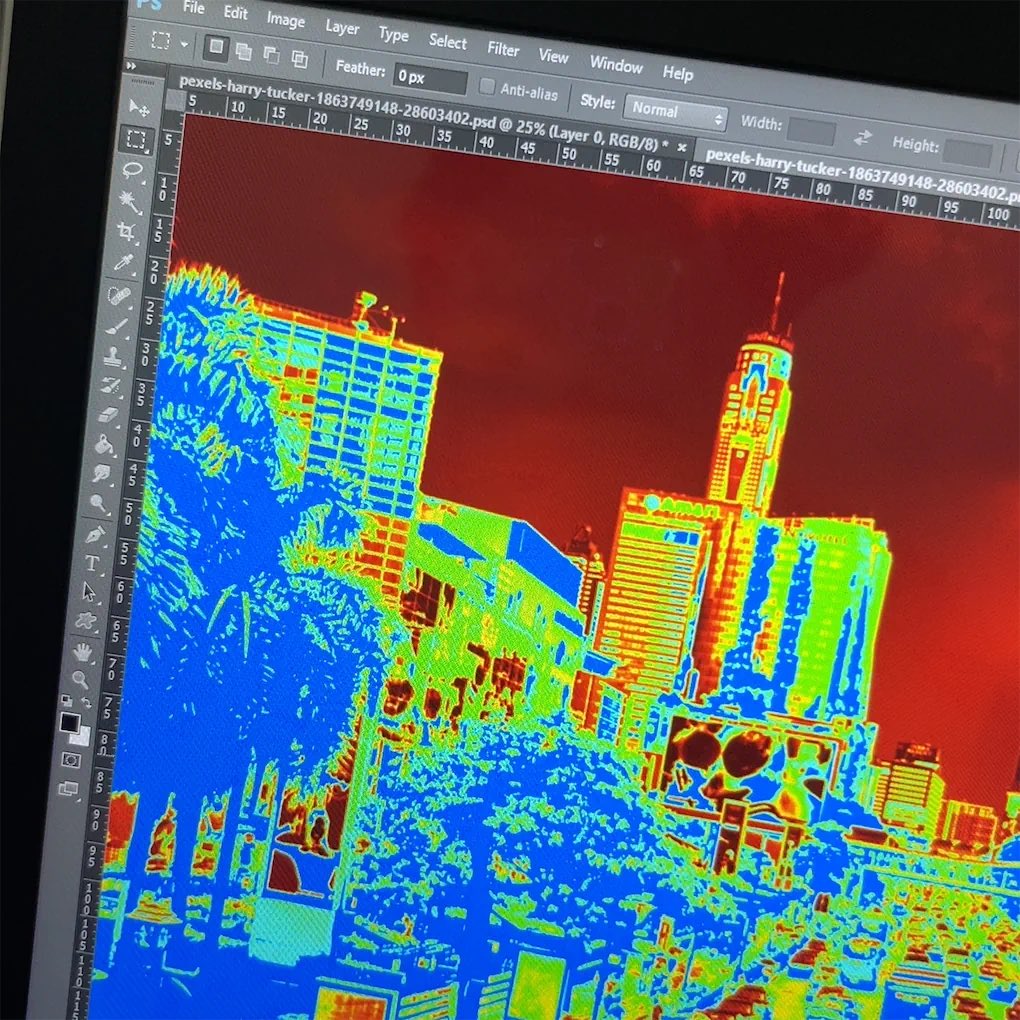
Task: Click the Height field in options bar
Action: (x=967, y=154)
